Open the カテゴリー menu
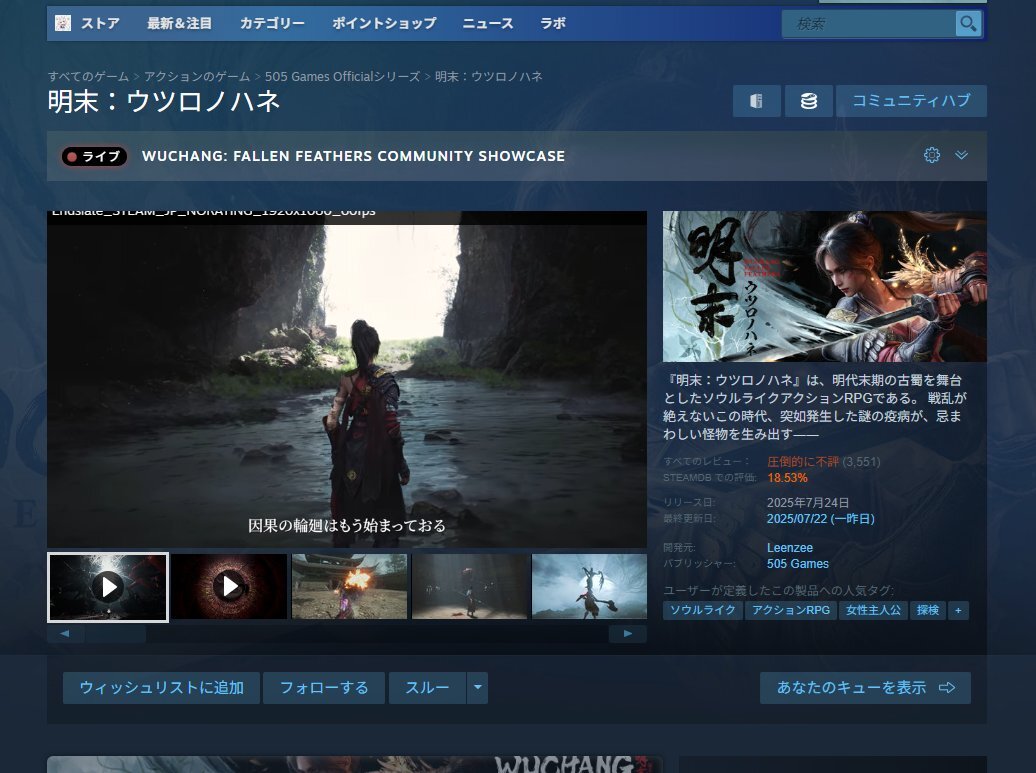 (x=272, y=24)
